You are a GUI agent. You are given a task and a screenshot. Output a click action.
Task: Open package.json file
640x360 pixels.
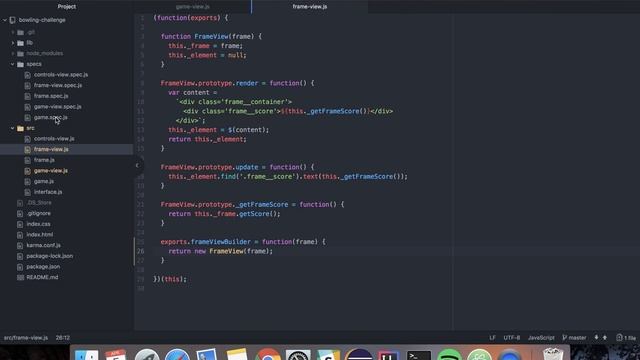point(43,267)
